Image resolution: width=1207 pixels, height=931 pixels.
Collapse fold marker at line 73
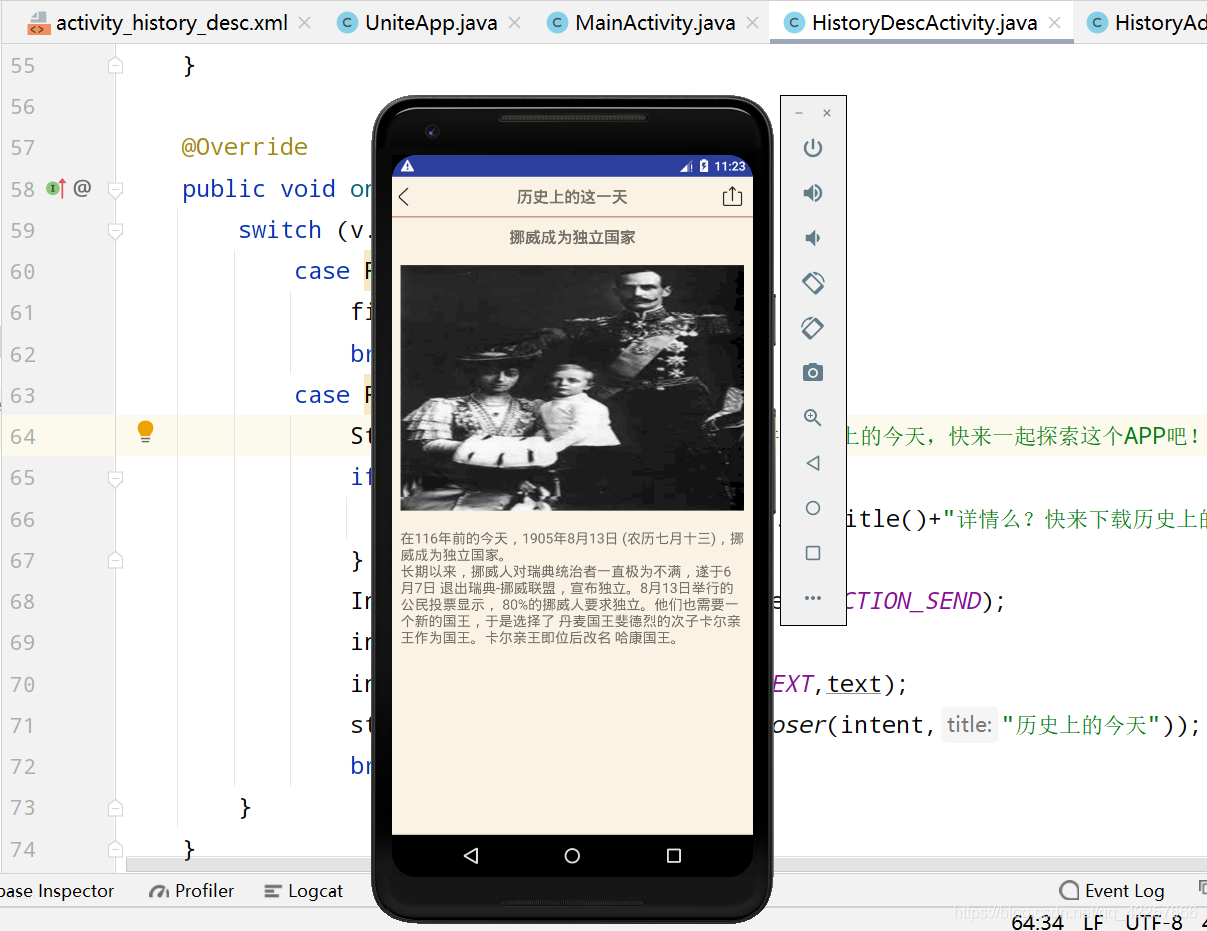(115, 808)
